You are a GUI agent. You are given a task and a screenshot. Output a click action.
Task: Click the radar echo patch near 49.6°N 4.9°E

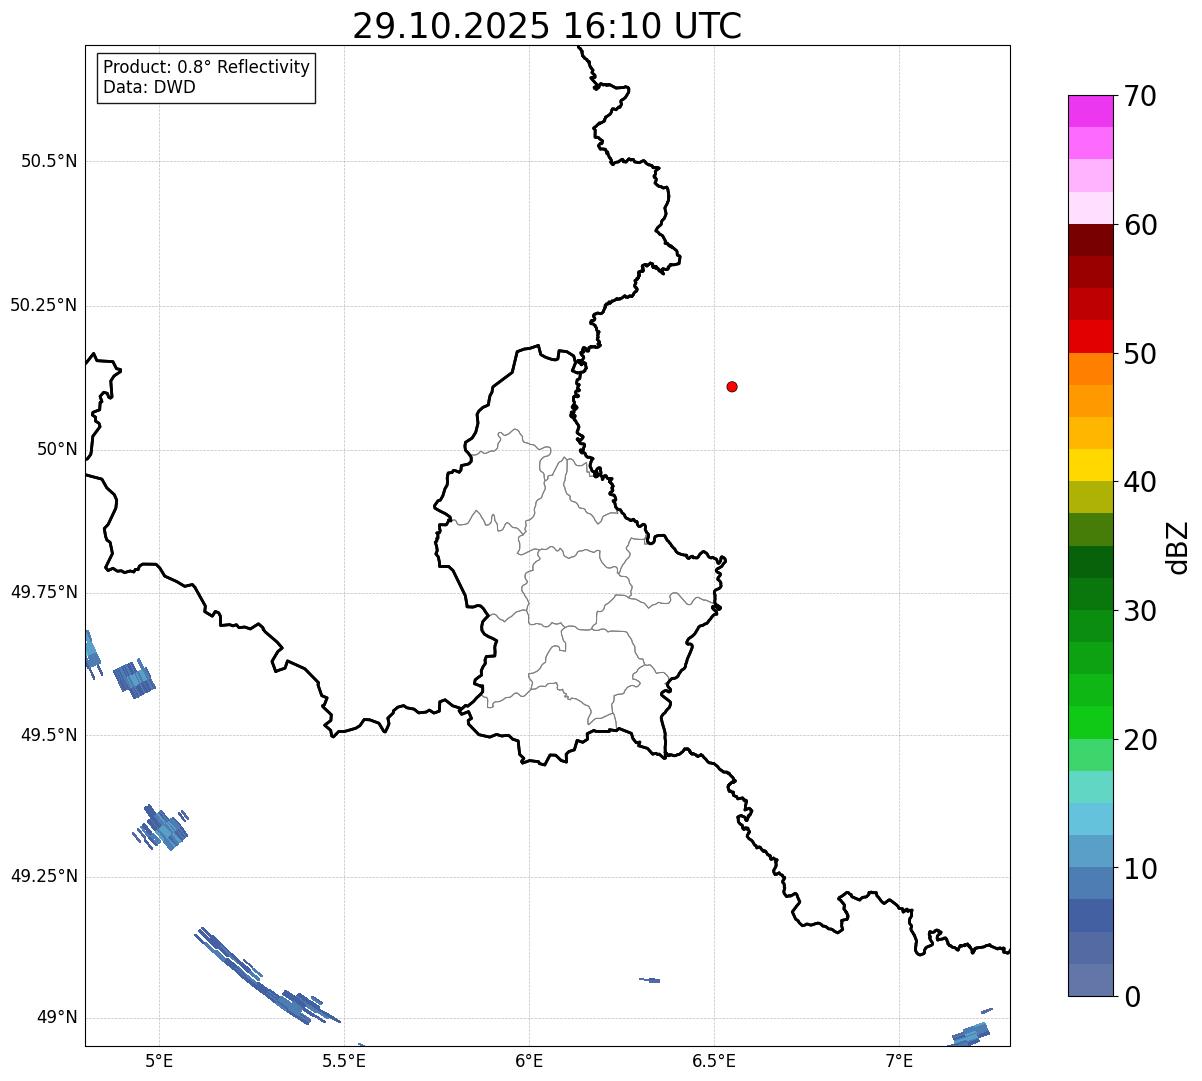point(134,679)
